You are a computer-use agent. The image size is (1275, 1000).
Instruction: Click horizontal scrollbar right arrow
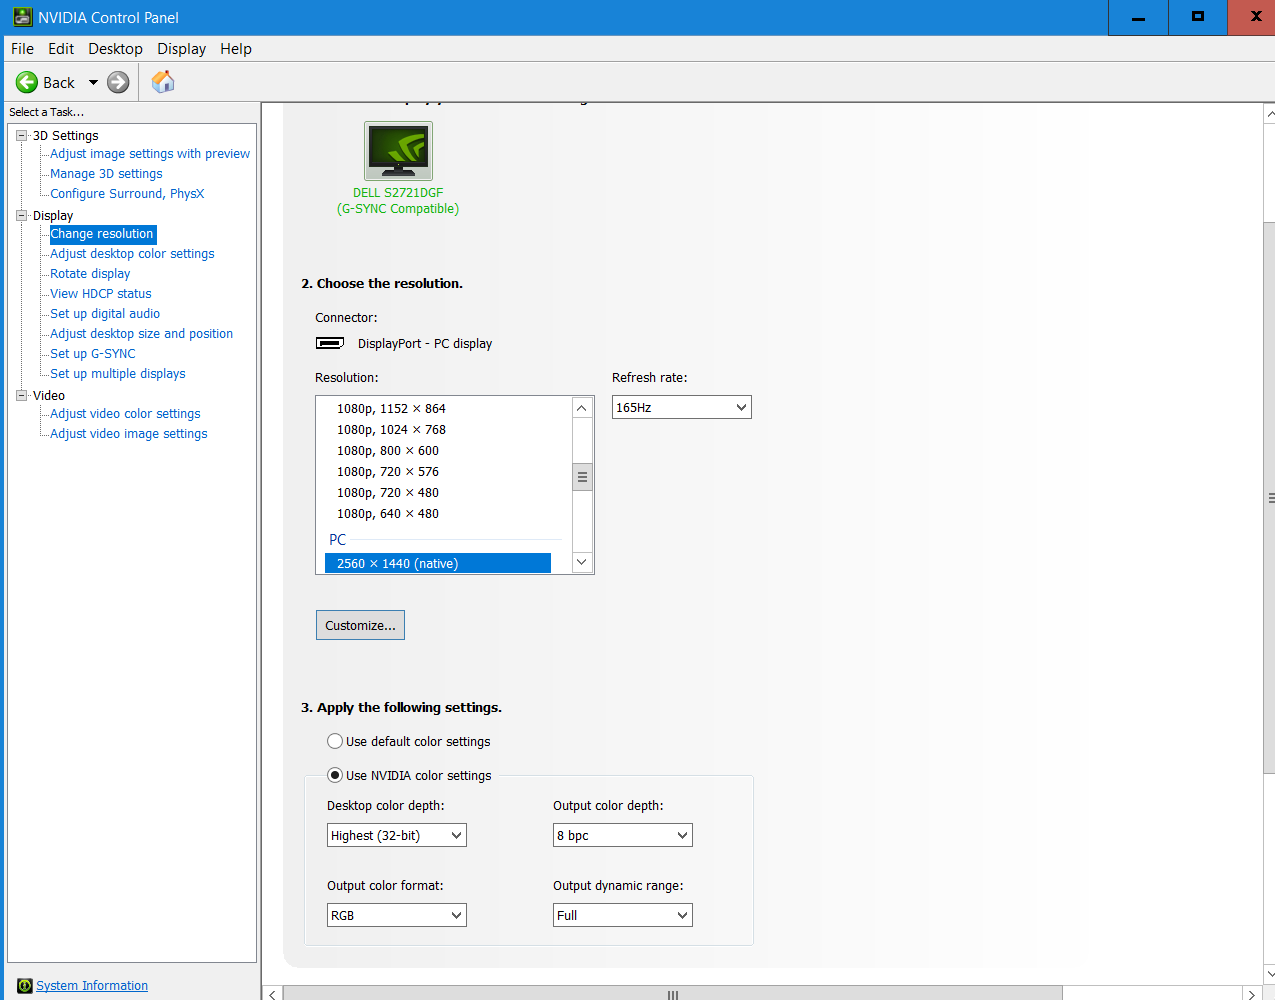point(1252,994)
